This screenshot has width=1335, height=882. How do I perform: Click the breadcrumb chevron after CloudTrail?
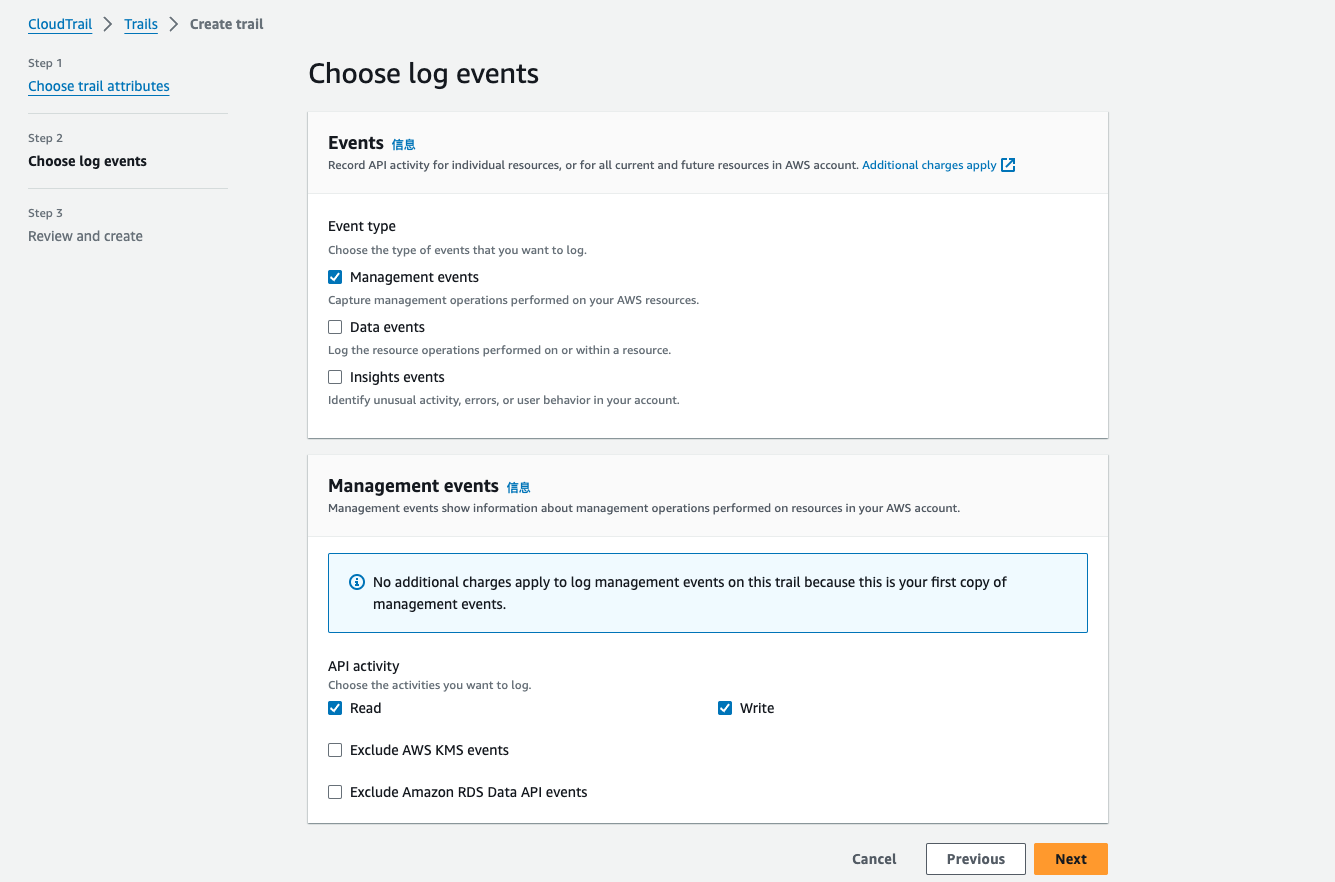point(108,24)
